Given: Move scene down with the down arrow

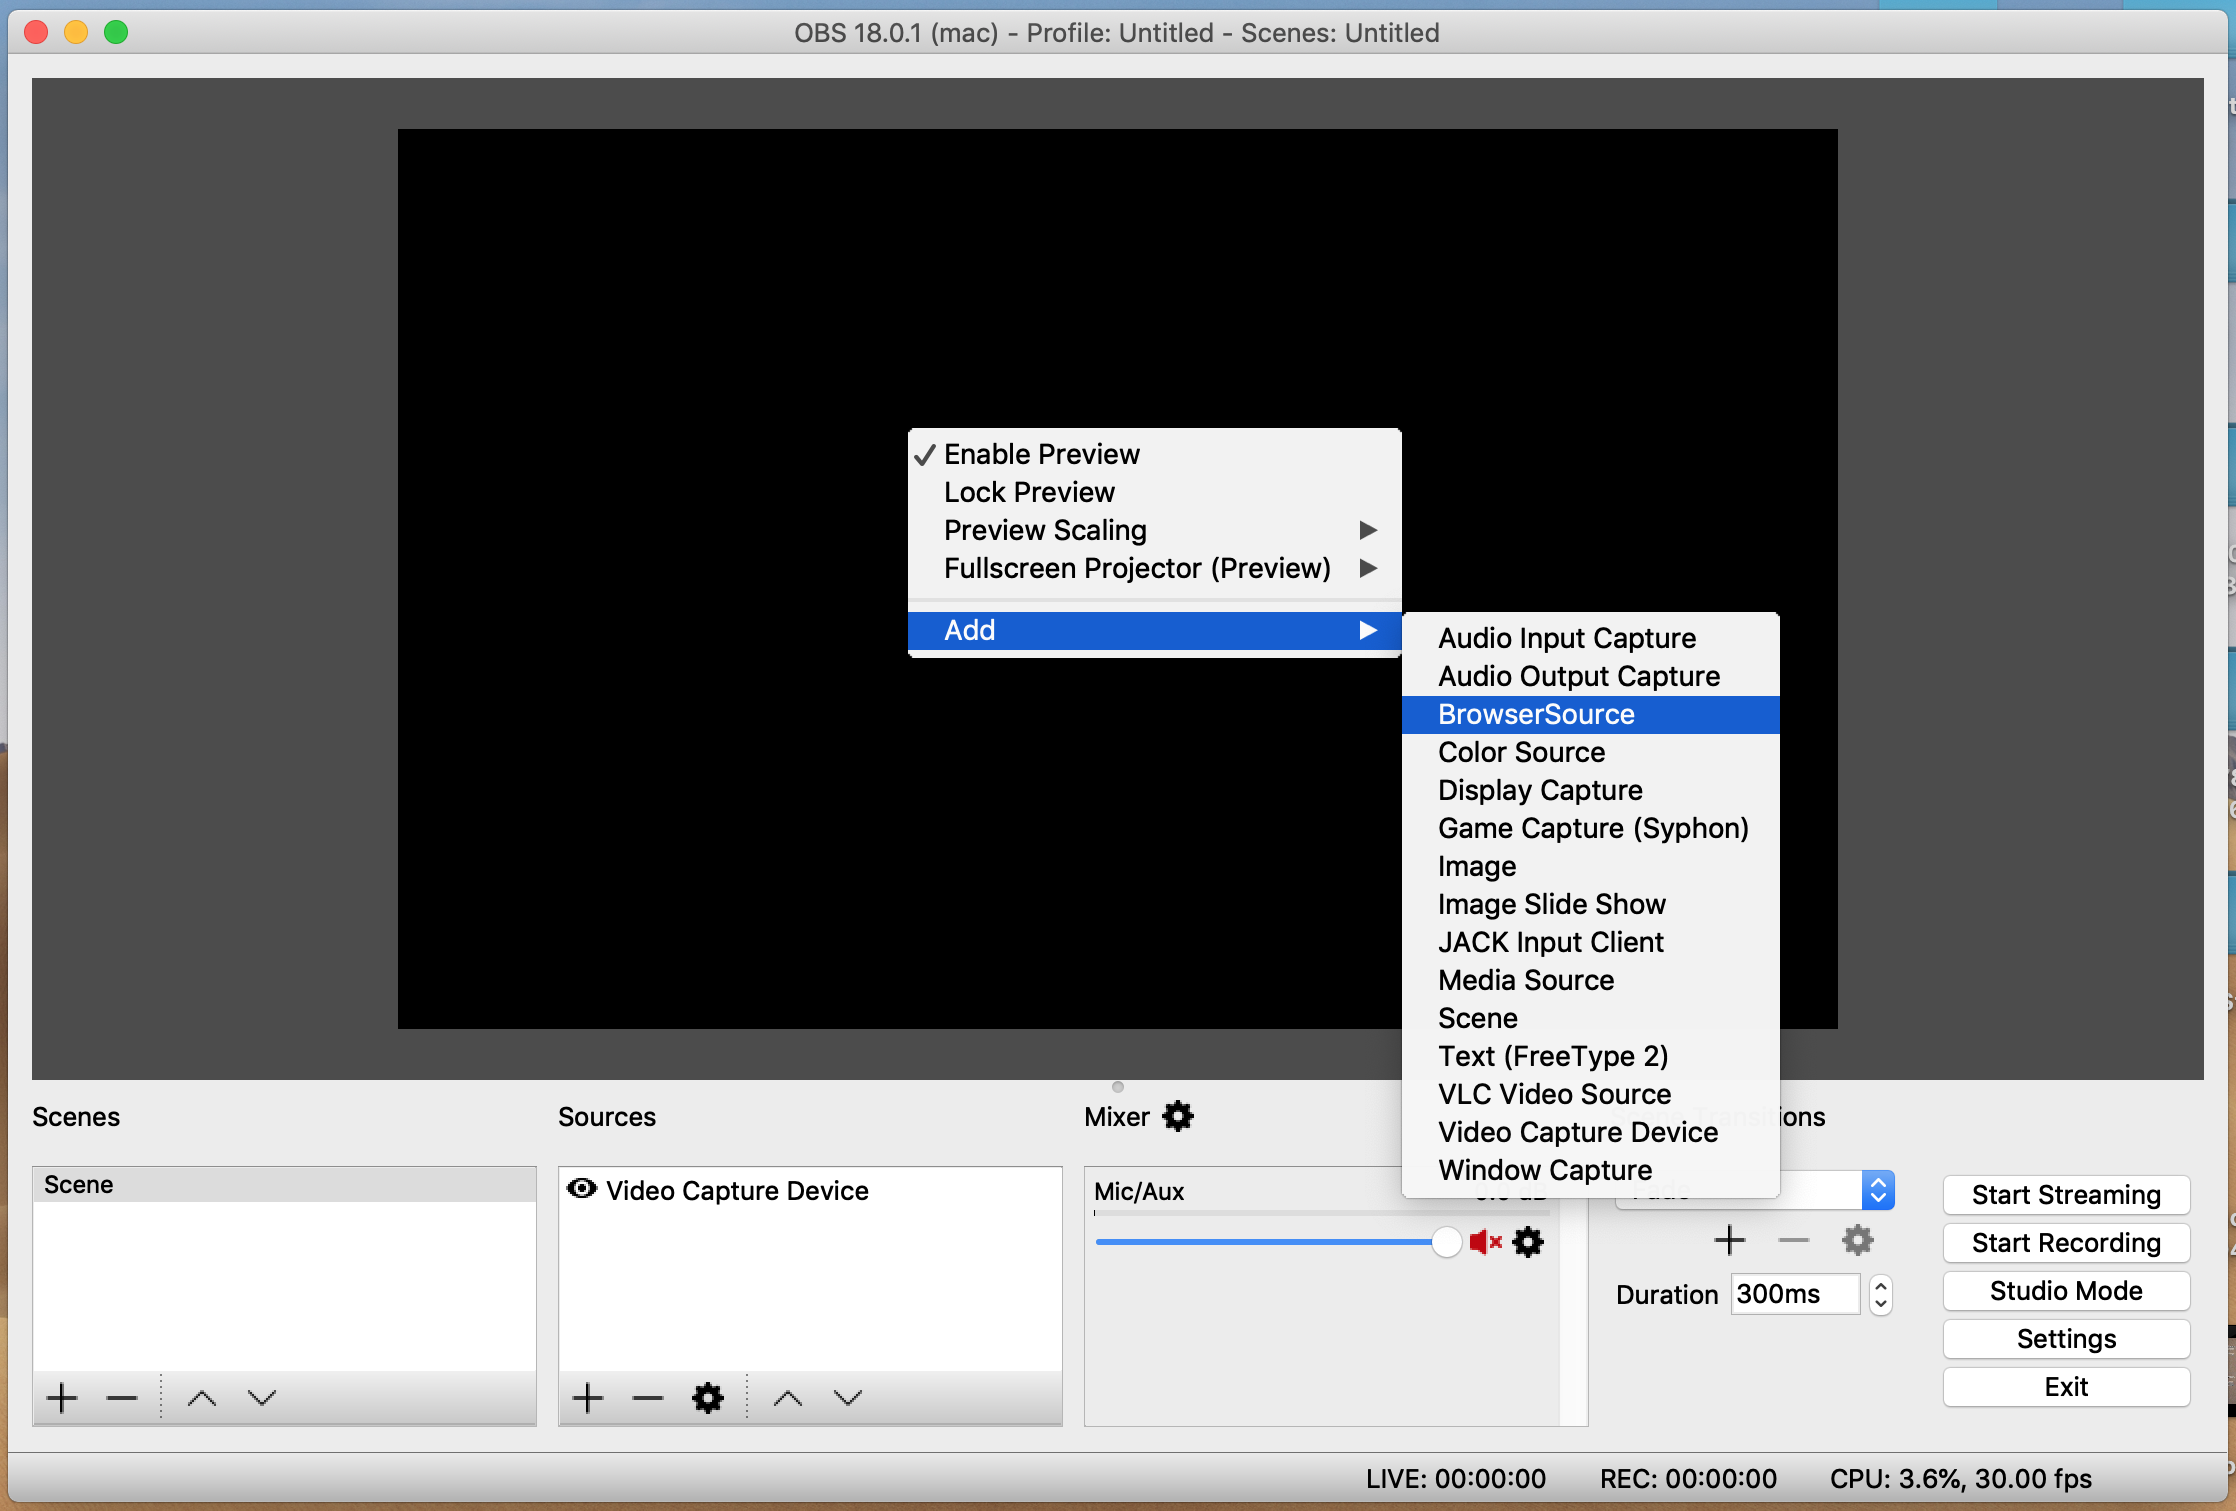Looking at the screenshot, I should click(262, 1398).
